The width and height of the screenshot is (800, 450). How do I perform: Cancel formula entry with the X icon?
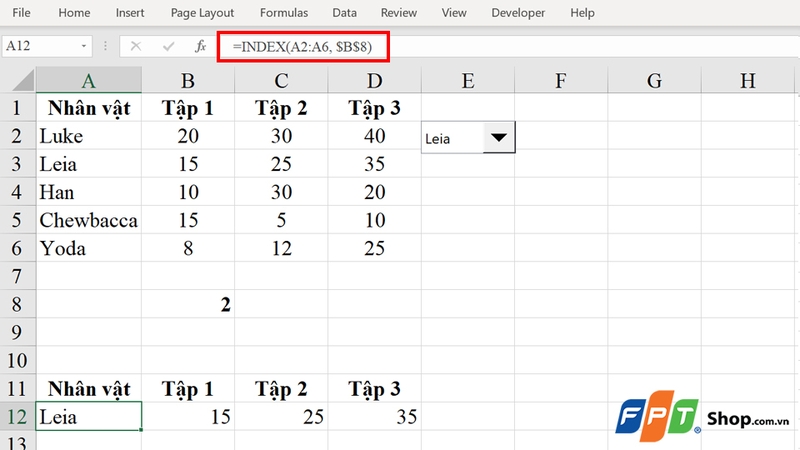pyautogui.click(x=135, y=46)
